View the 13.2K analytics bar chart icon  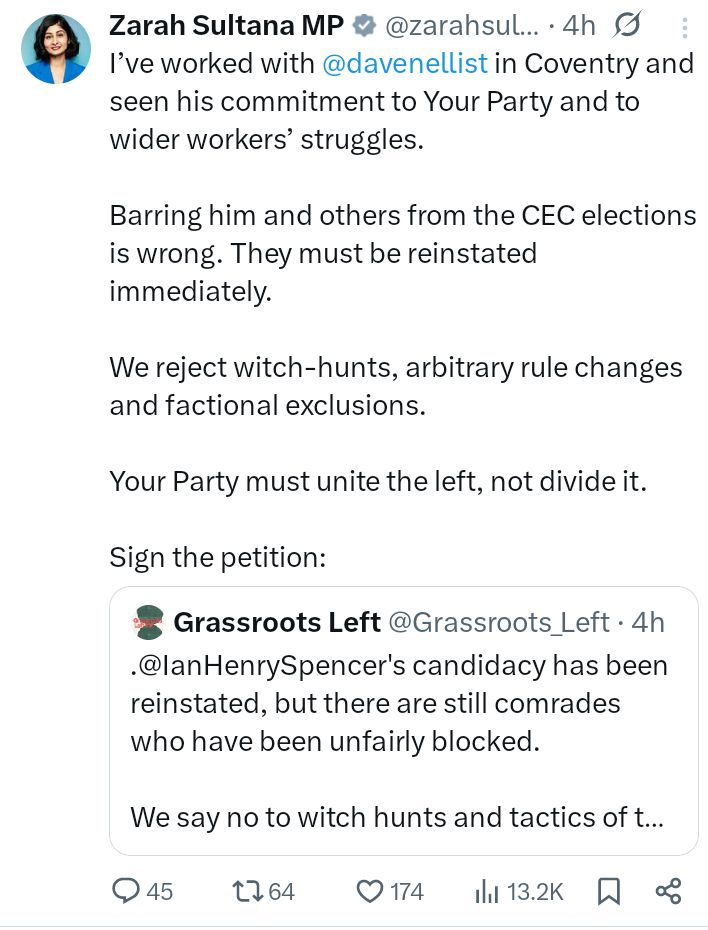(x=487, y=890)
